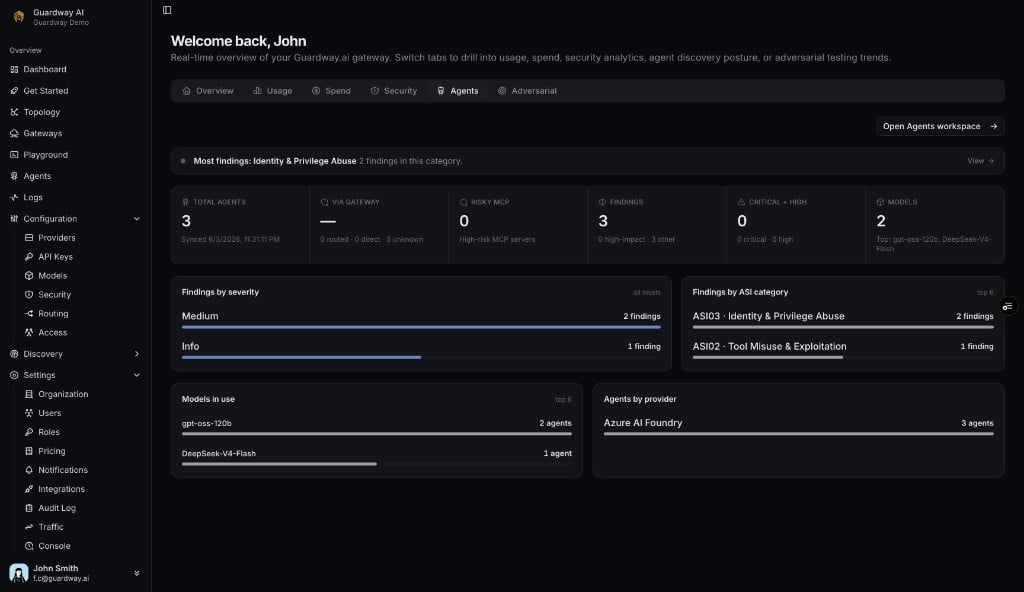
Task: Click the Audit Log icon
Action: (x=29, y=508)
